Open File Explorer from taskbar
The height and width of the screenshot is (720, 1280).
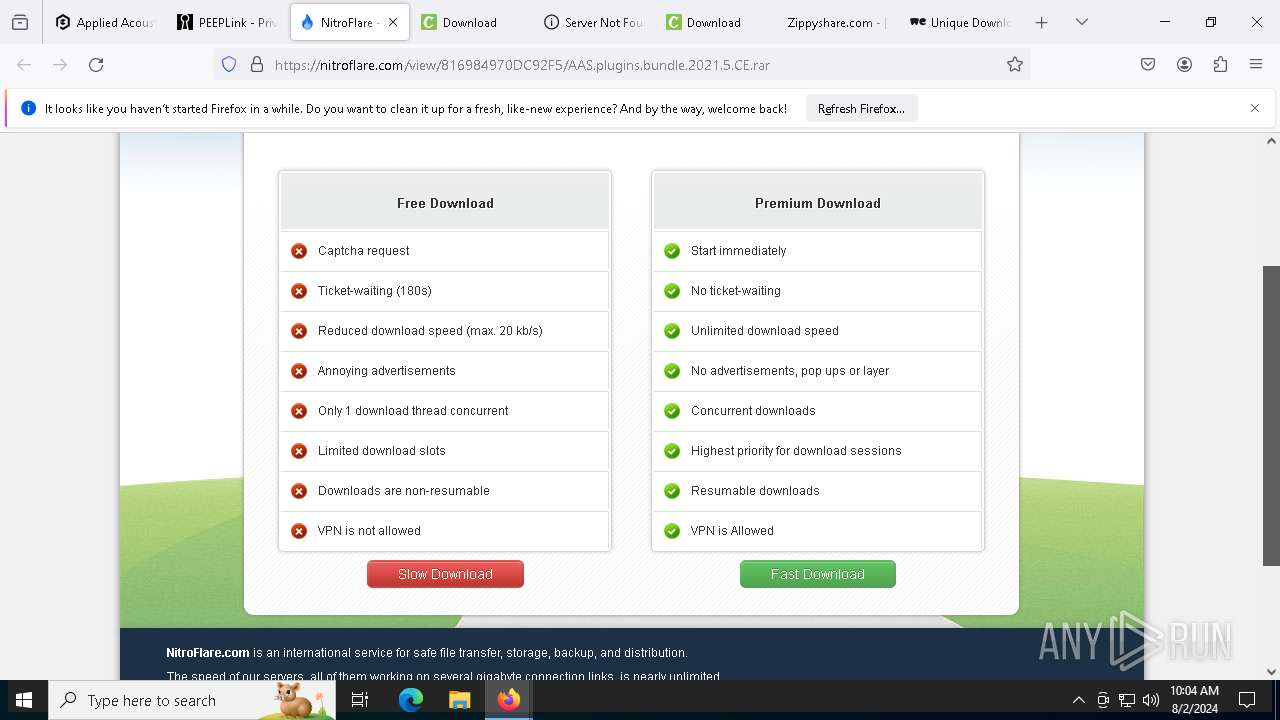point(459,700)
